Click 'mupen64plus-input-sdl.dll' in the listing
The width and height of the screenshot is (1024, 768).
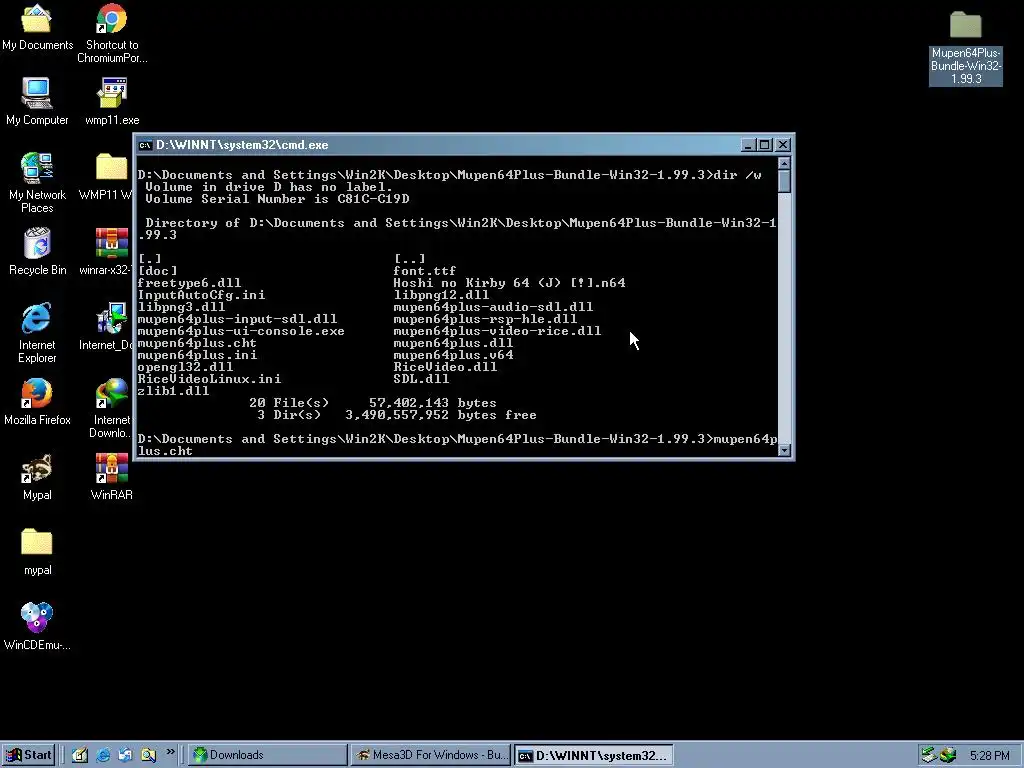coord(237,319)
